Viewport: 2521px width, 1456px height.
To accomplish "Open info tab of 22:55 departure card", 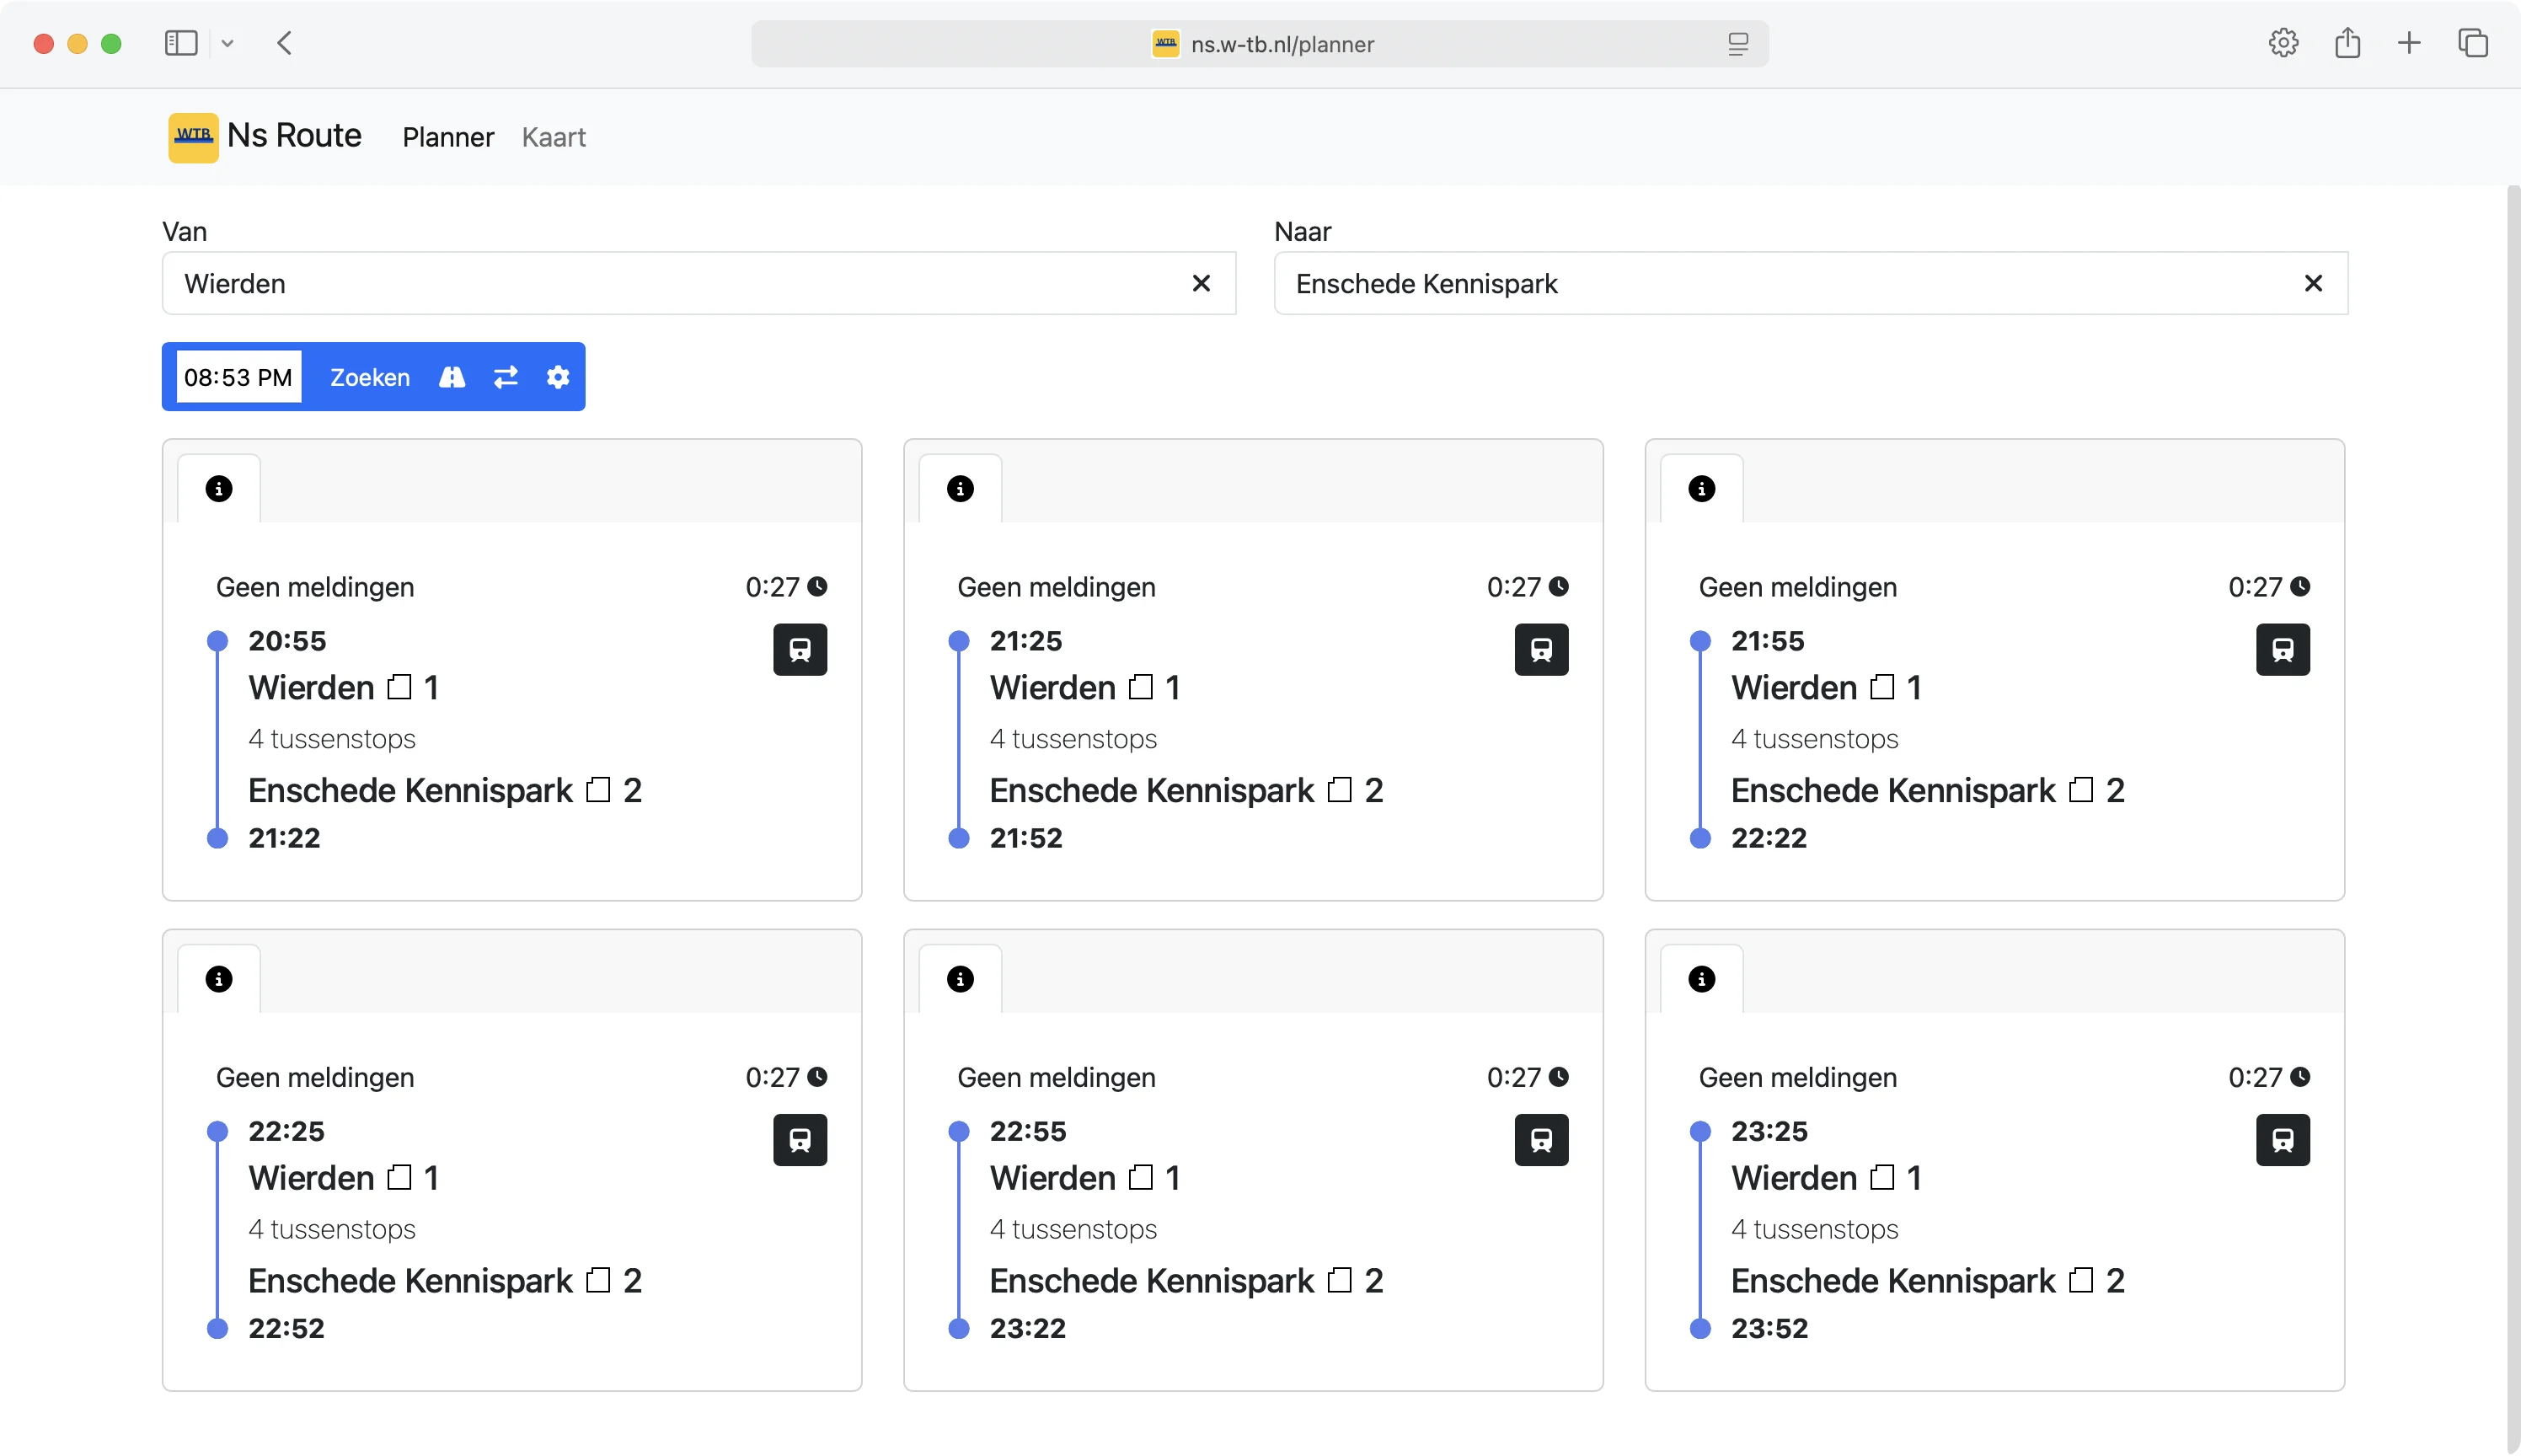I will tap(960, 979).
